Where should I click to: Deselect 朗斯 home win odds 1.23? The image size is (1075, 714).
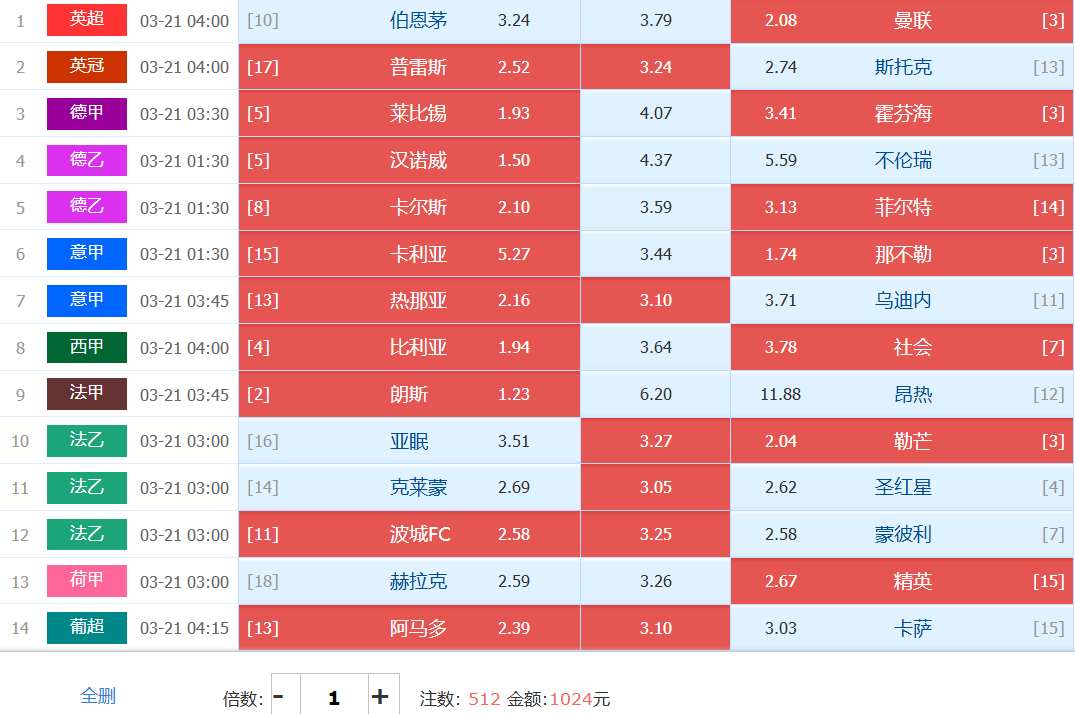[x=409, y=394]
